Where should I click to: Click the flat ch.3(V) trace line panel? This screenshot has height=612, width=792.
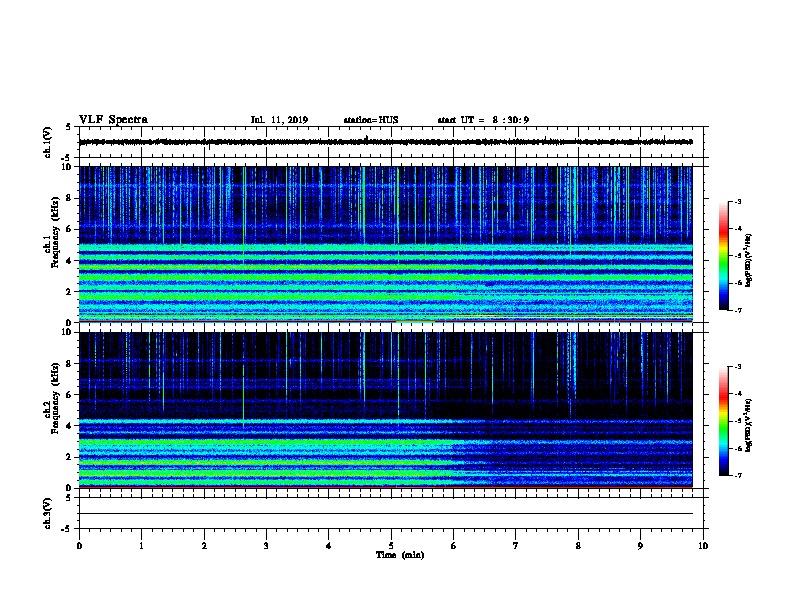[391, 513]
